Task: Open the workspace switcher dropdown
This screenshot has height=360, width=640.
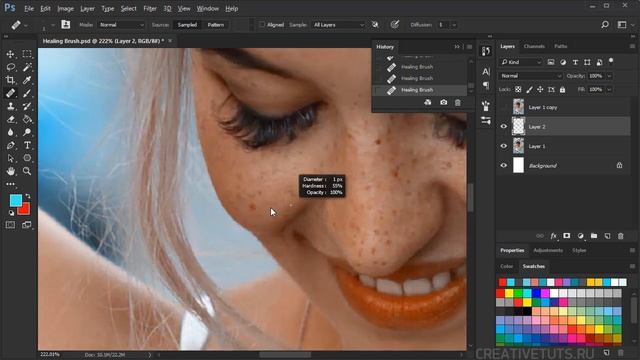Action: 624,25
